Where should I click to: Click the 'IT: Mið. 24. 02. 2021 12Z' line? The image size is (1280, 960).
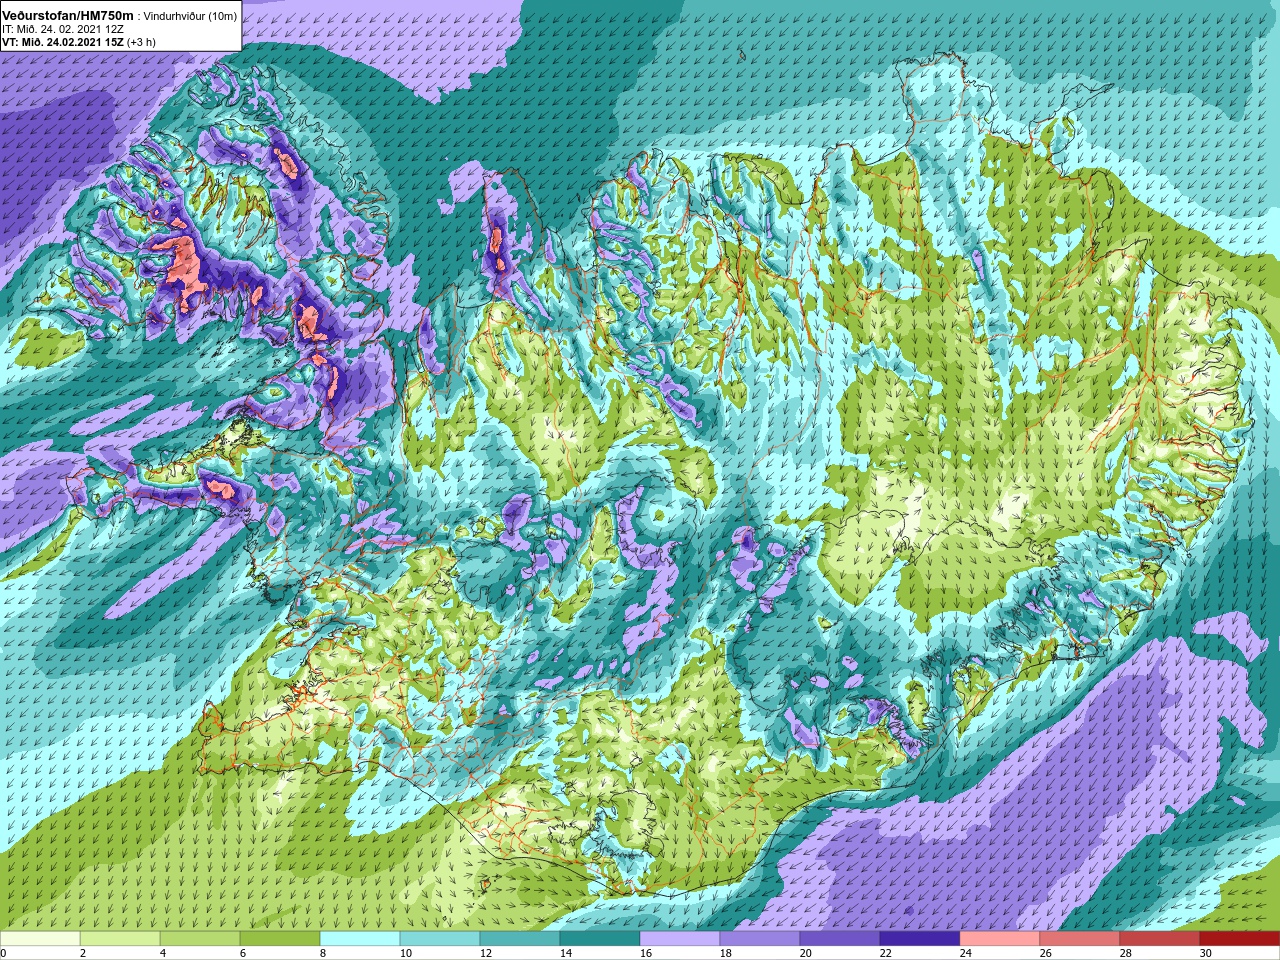tap(63, 29)
